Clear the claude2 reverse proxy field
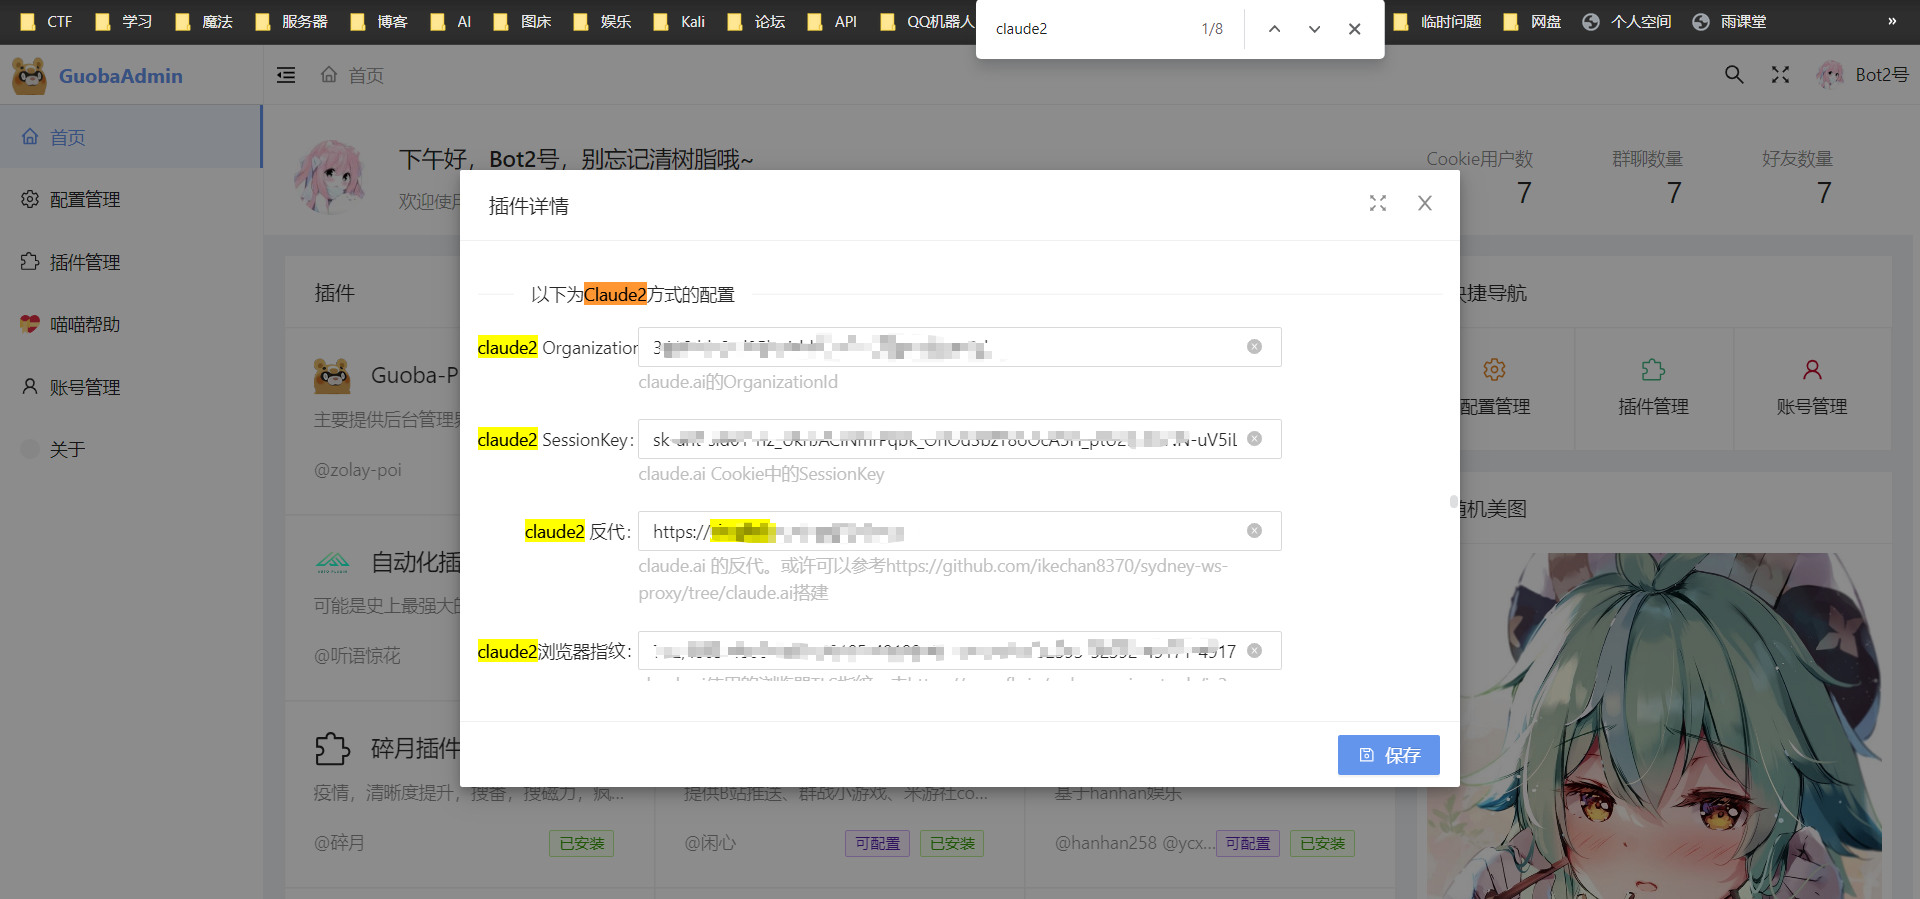1920x899 pixels. (x=1254, y=531)
